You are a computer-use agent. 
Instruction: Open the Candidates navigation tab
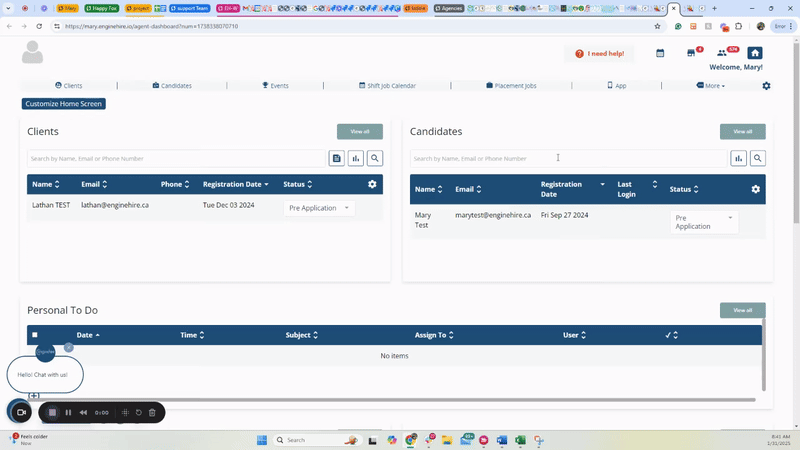(x=172, y=86)
